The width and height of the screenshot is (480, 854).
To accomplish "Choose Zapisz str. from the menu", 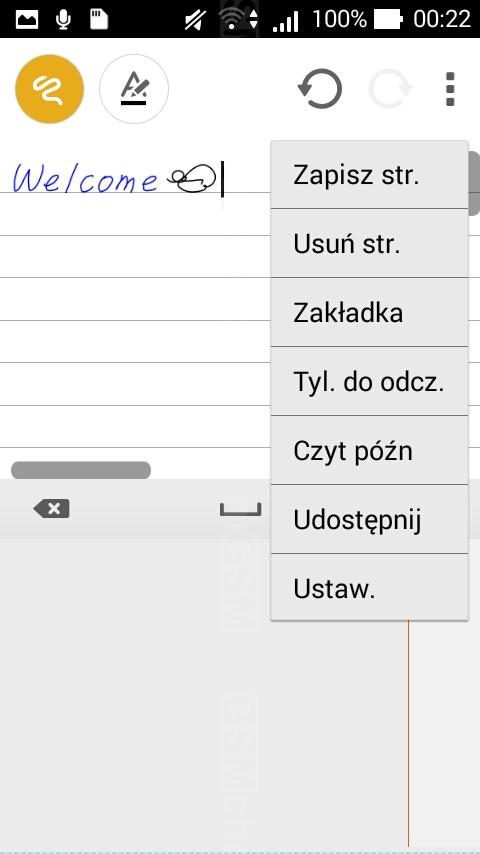I will click(x=369, y=175).
